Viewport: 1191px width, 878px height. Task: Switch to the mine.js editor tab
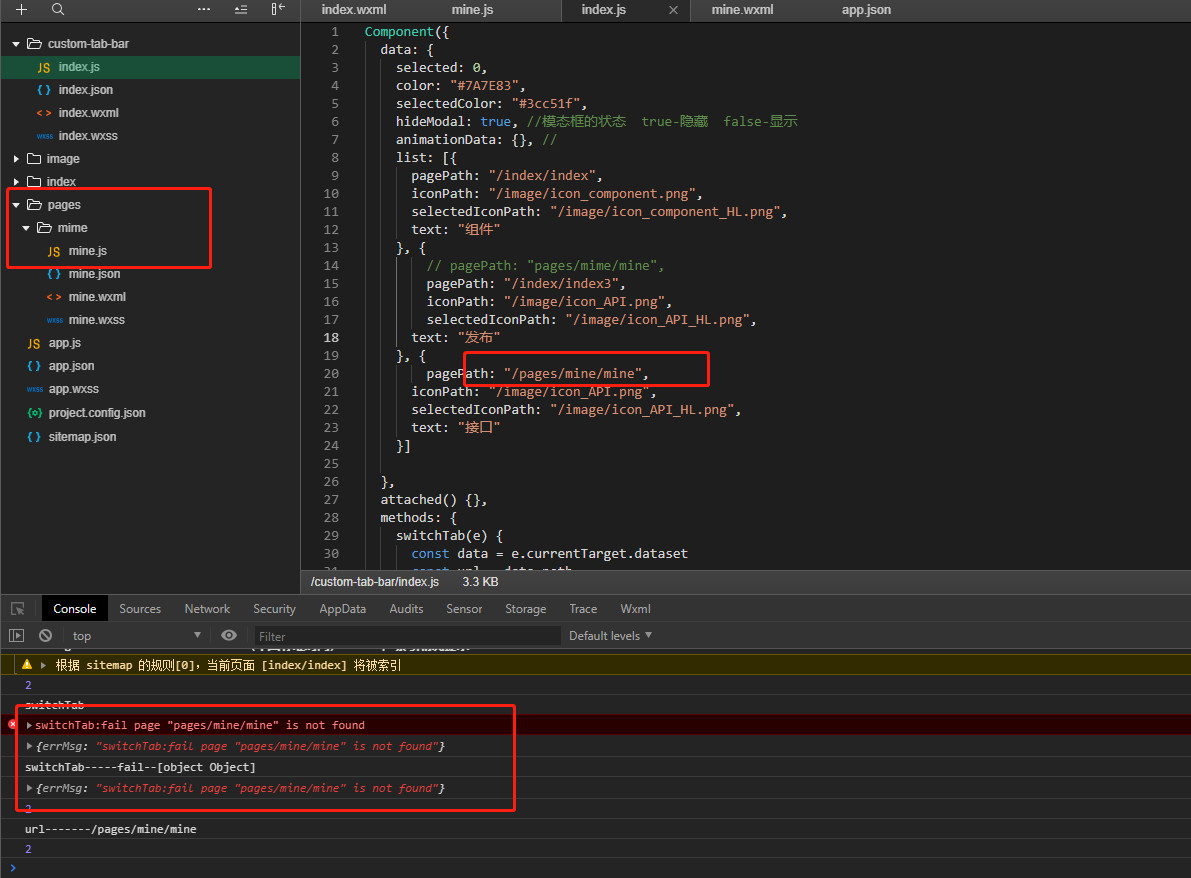point(472,10)
